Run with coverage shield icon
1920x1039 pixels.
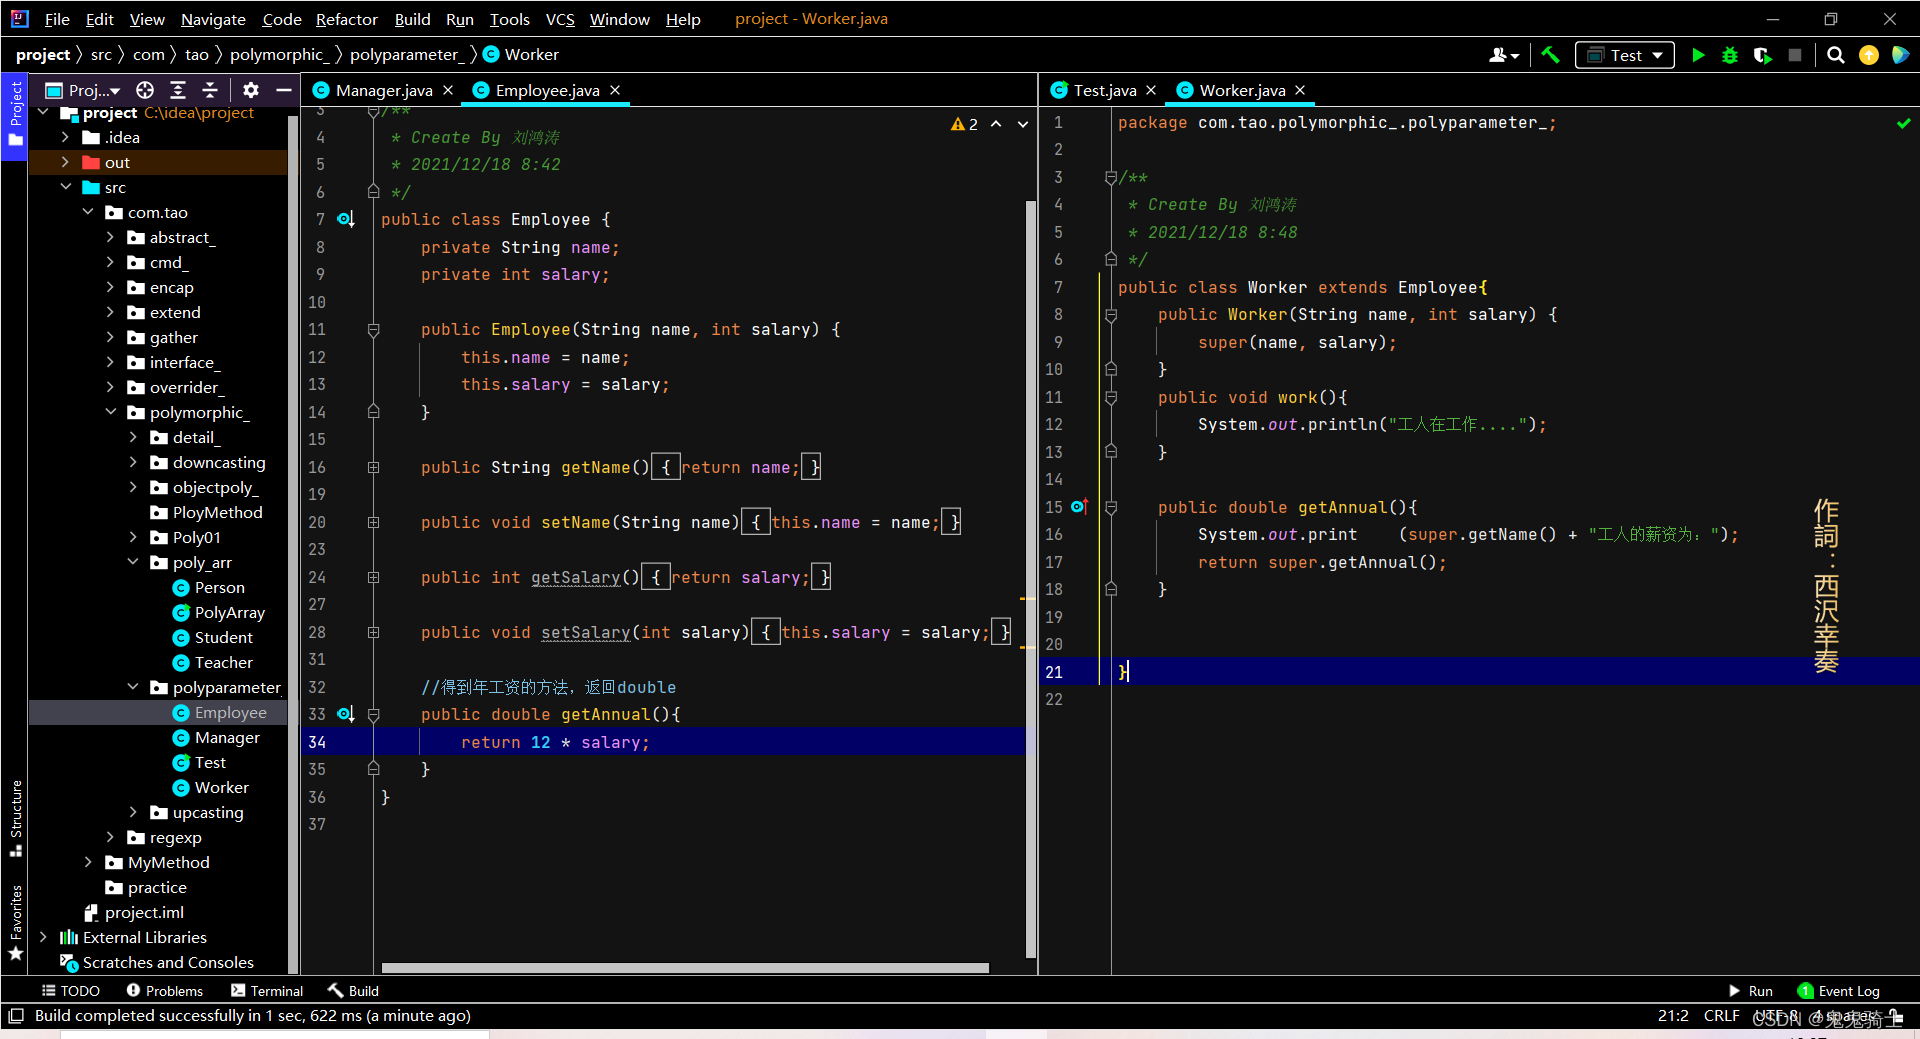click(1763, 55)
